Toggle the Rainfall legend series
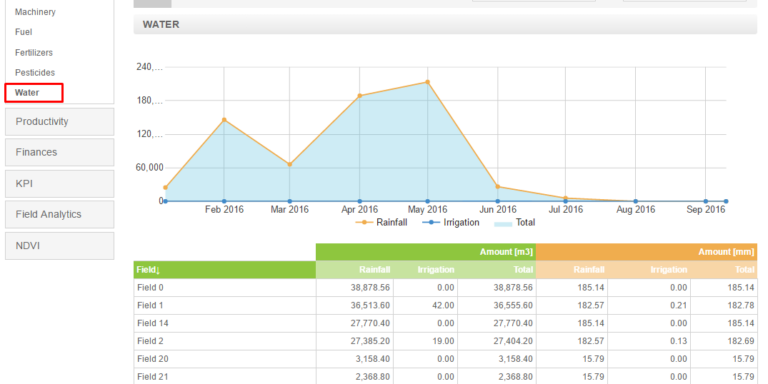 (381, 222)
